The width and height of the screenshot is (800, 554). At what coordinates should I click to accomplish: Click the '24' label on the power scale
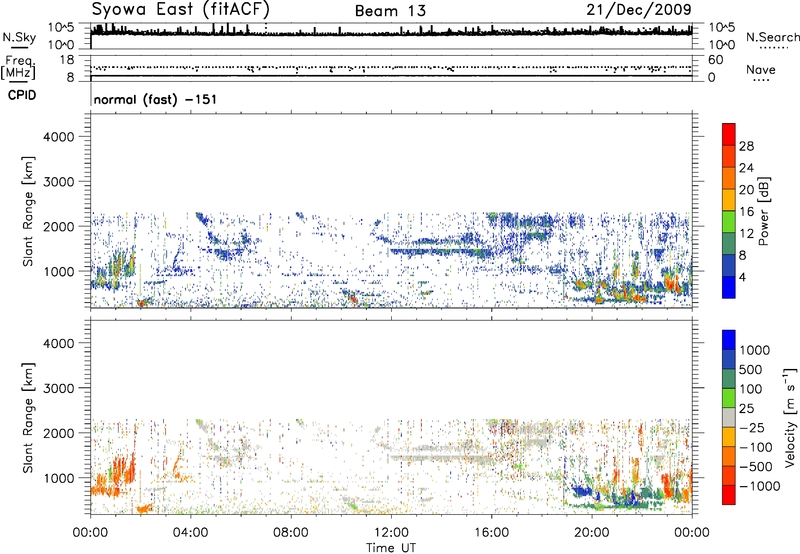click(746, 168)
